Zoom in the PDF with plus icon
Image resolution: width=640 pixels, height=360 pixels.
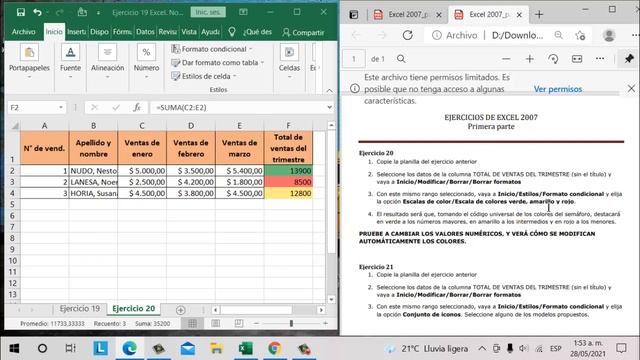tap(530, 59)
